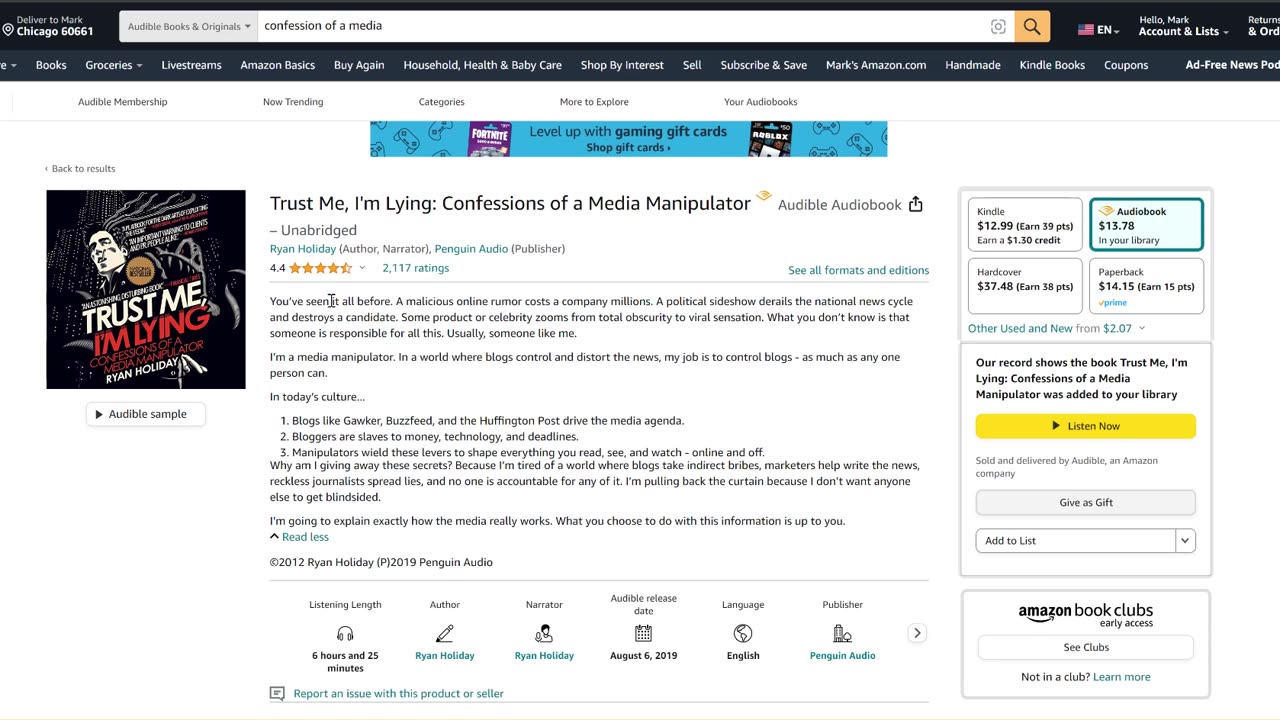1280x720 pixels.
Task: Open the Categories tab
Action: coord(442,102)
